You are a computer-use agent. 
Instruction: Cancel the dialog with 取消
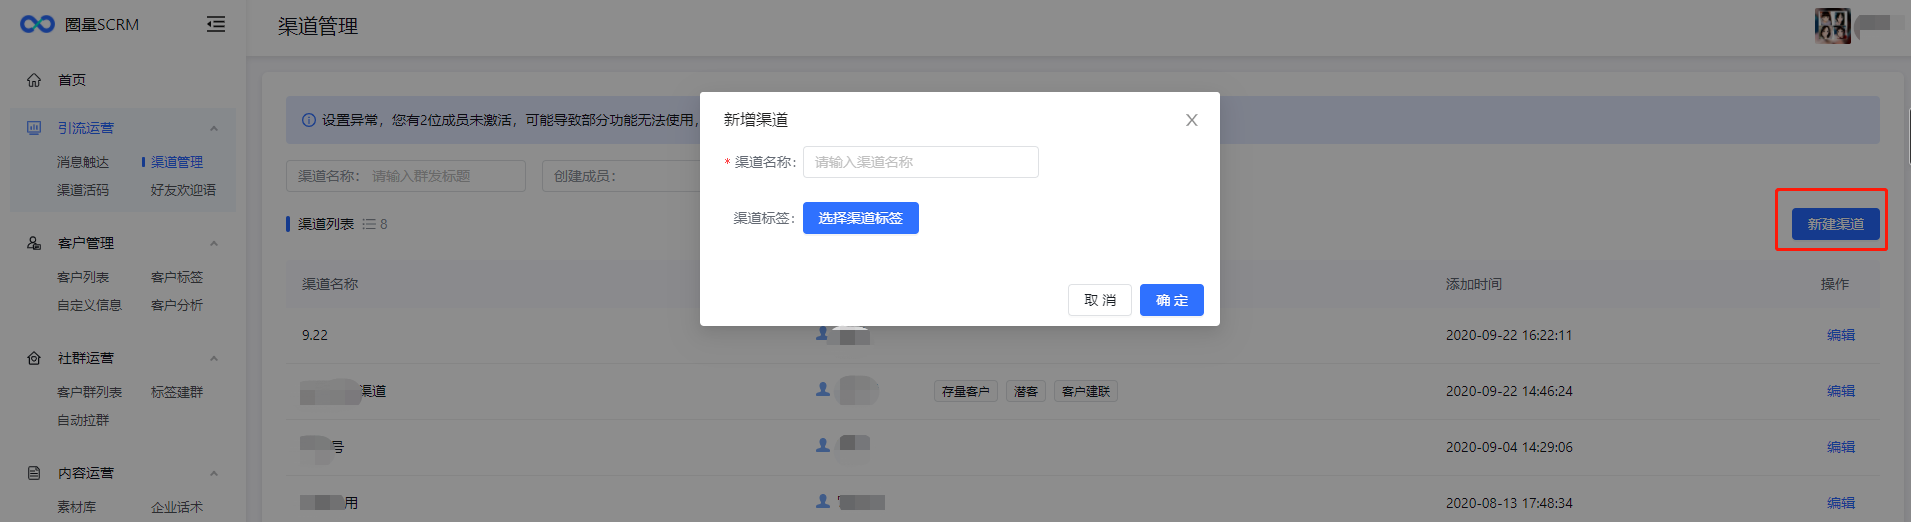[x=1099, y=300]
